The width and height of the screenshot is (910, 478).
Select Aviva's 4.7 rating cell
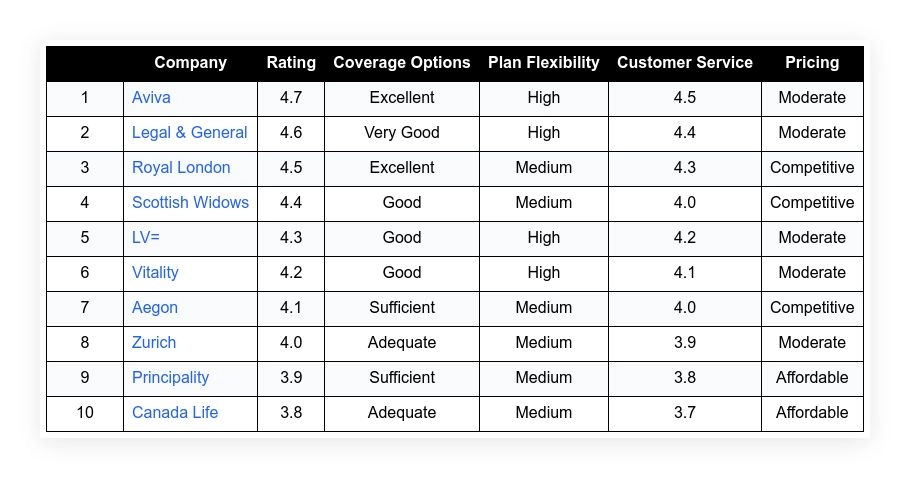click(x=291, y=97)
